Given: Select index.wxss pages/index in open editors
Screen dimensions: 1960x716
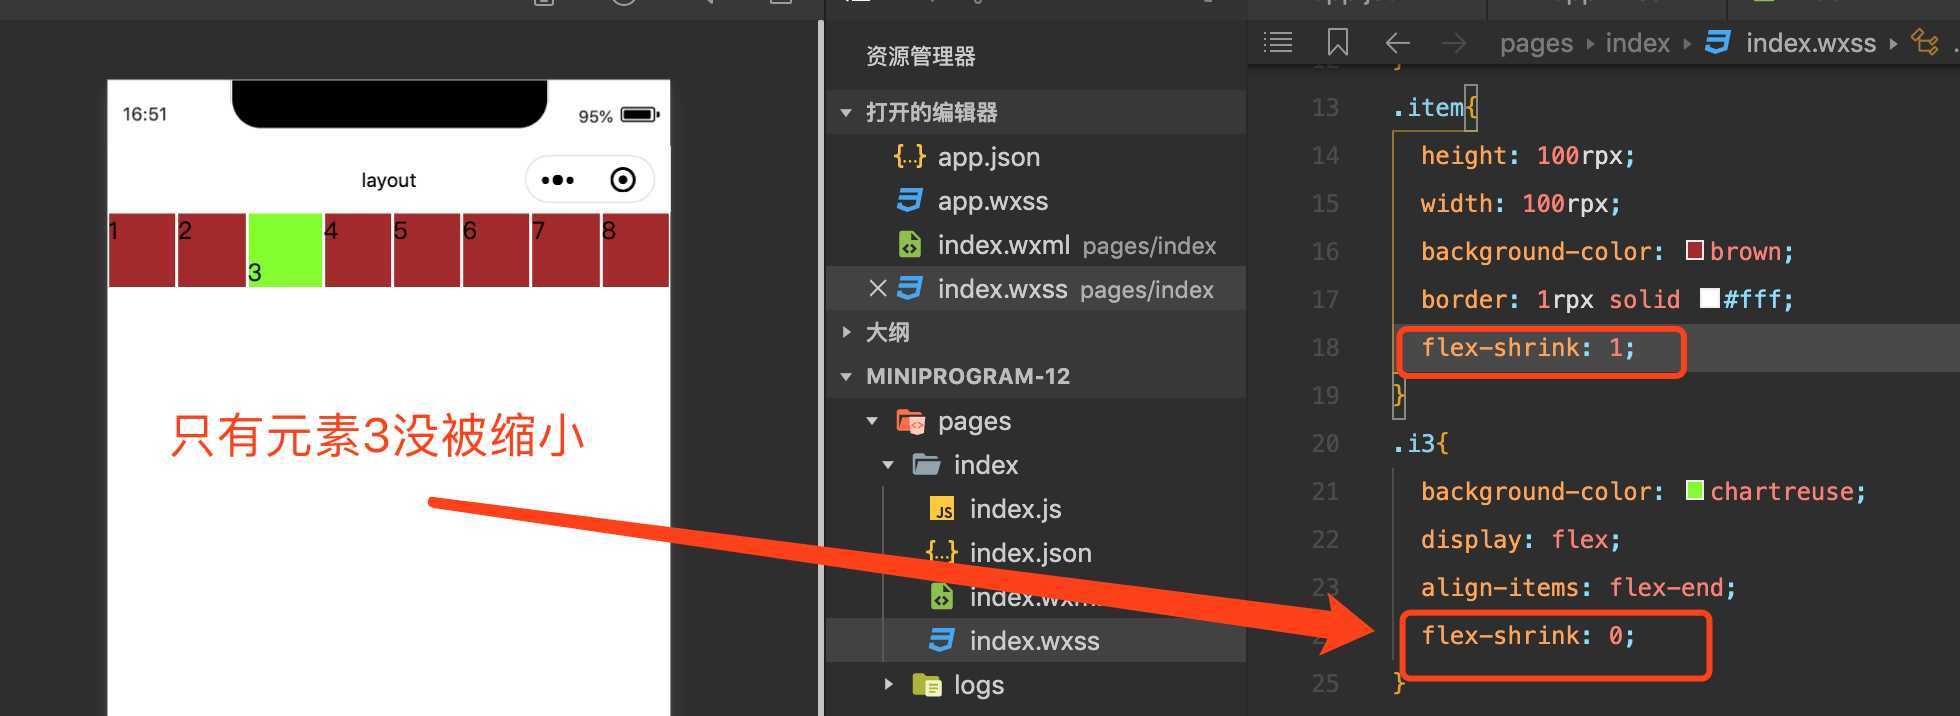Looking at the screenshot, I should pos(1036,289).
